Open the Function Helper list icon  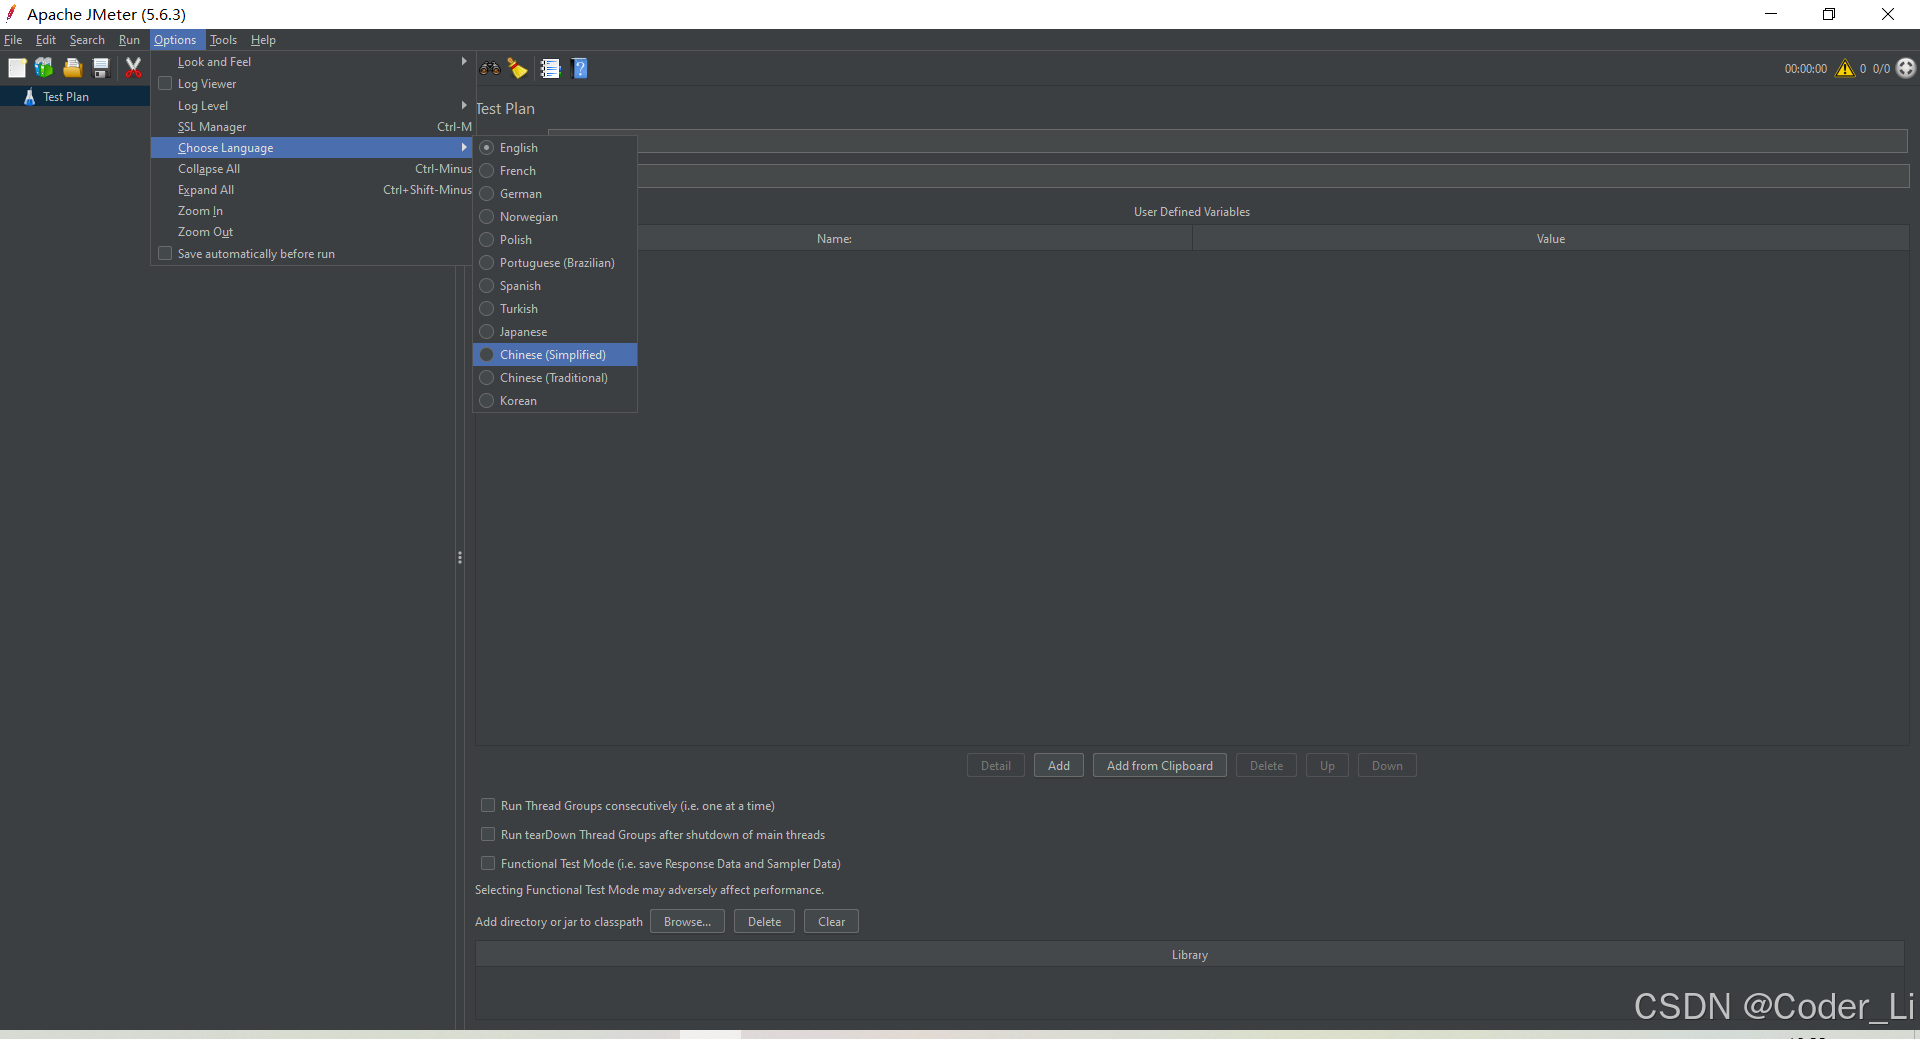click(550, 68)
